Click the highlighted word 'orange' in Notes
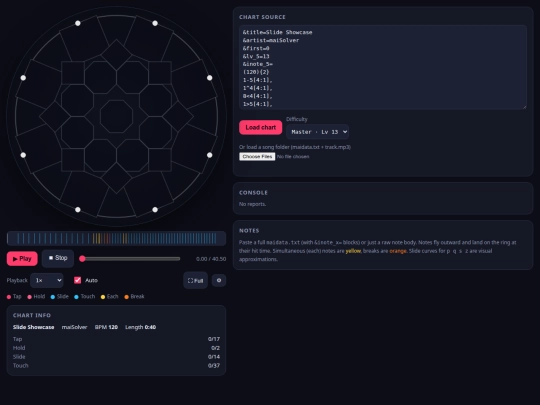Screen dimensions: 540x405 398,251
